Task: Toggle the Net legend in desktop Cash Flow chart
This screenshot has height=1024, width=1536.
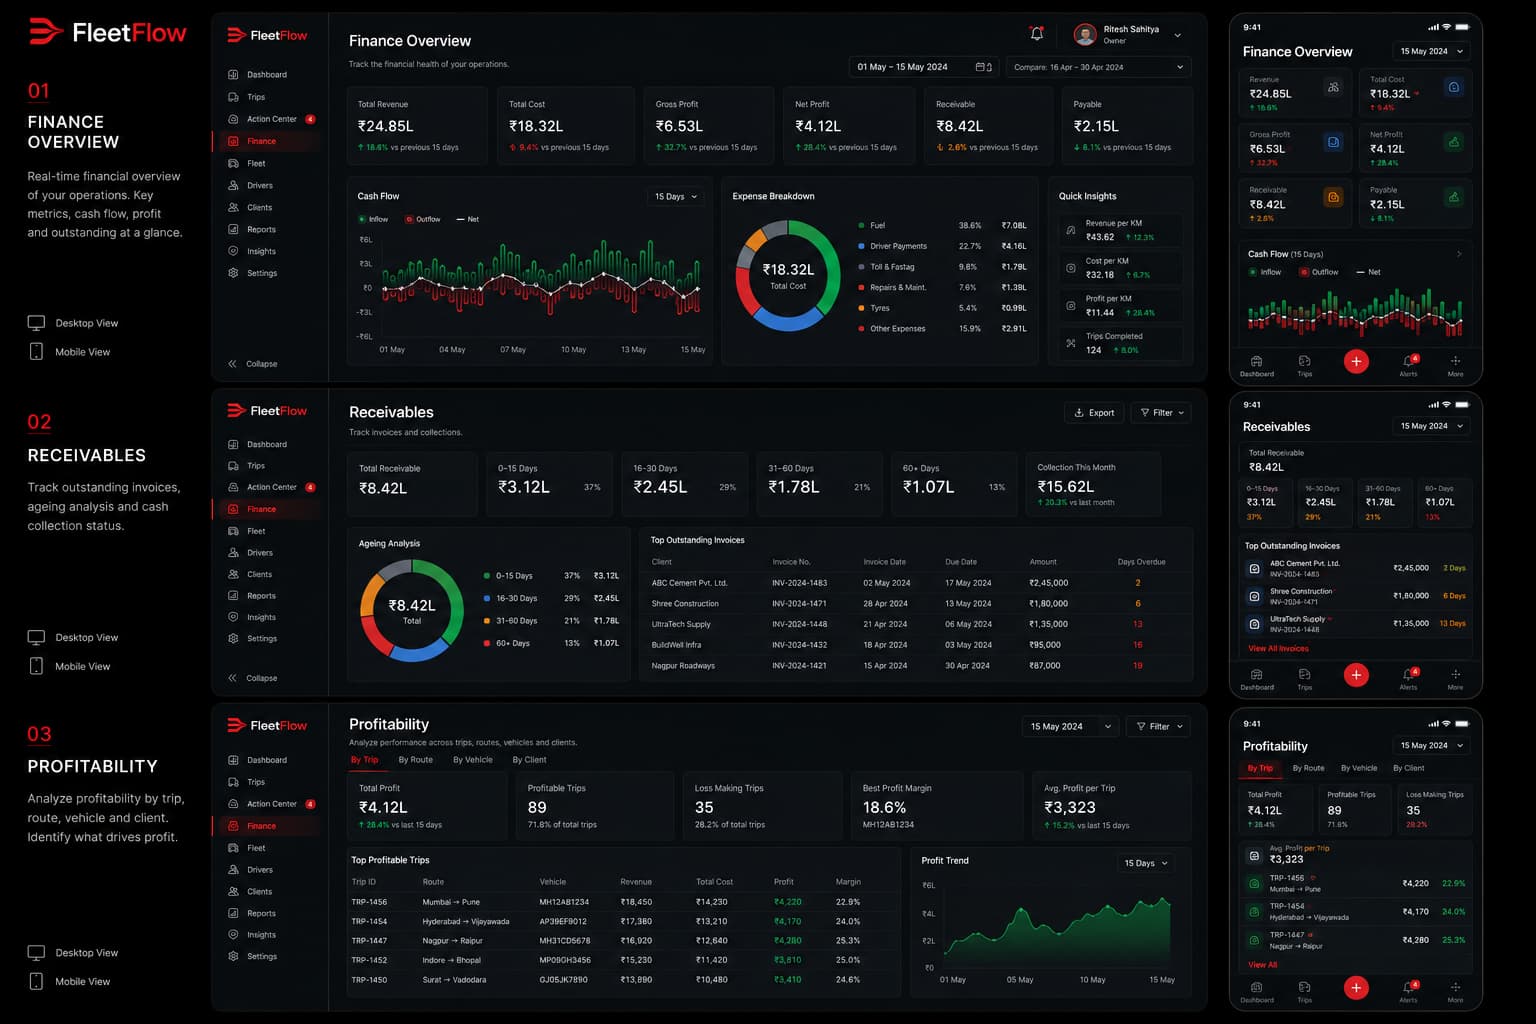Action: (467, 219)
